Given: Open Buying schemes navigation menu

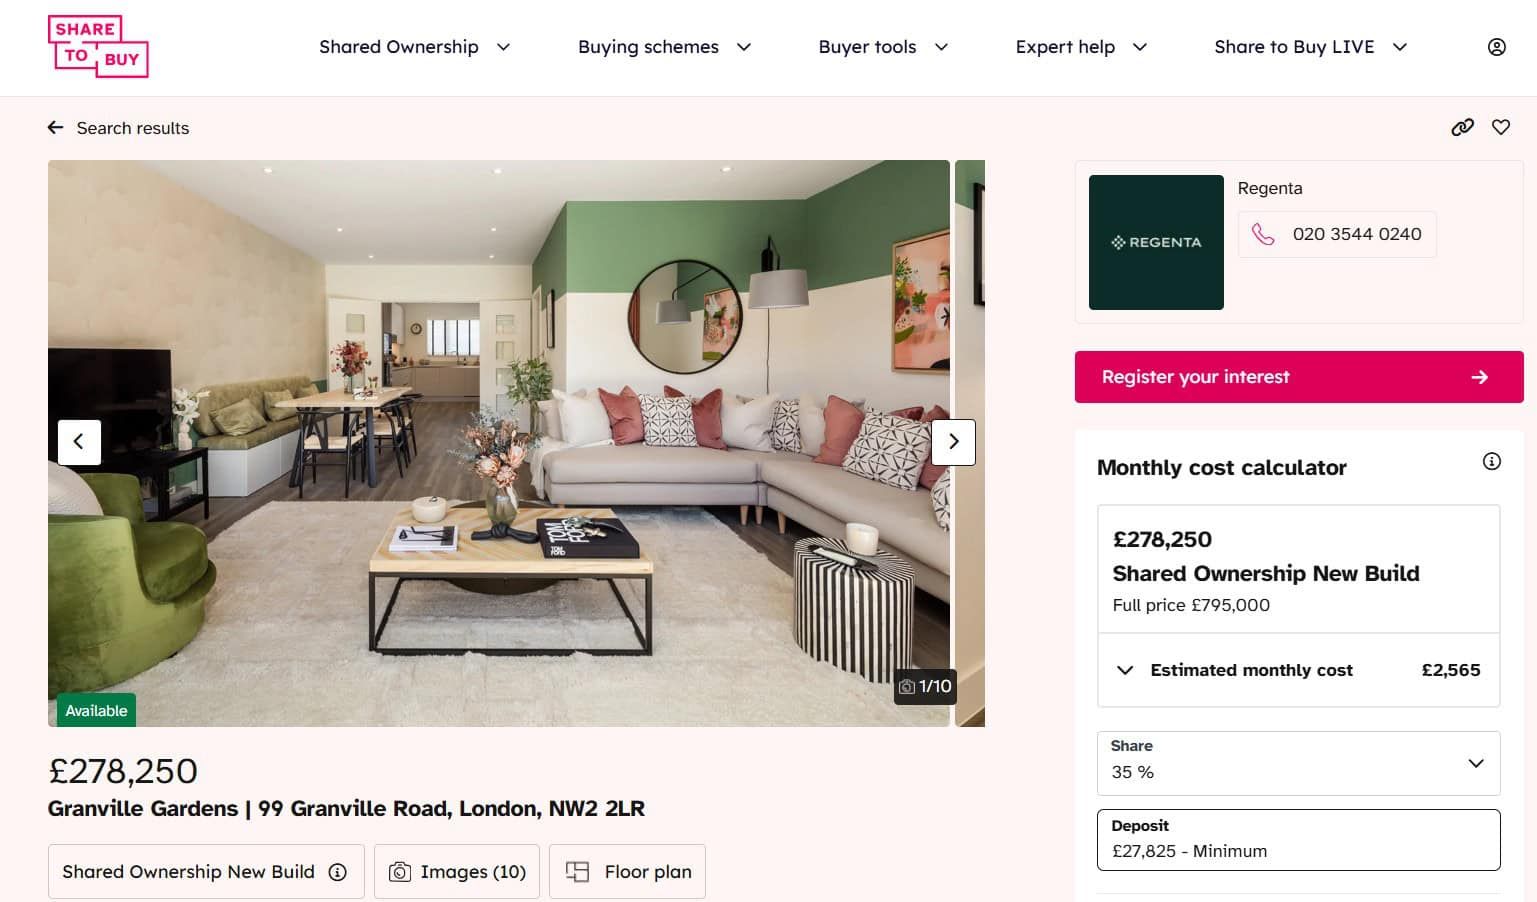Looking at the screenshot, I should click(665, 47).
